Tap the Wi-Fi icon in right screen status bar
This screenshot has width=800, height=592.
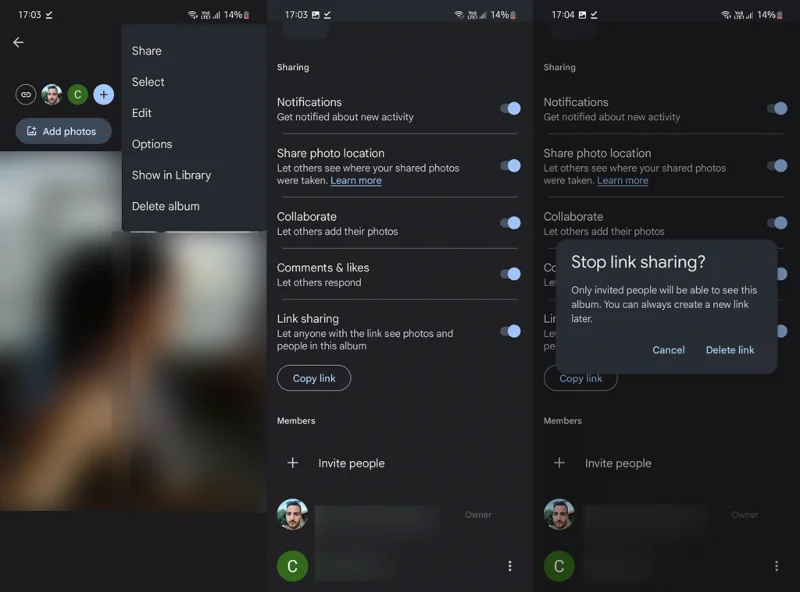tap(726, 15)
